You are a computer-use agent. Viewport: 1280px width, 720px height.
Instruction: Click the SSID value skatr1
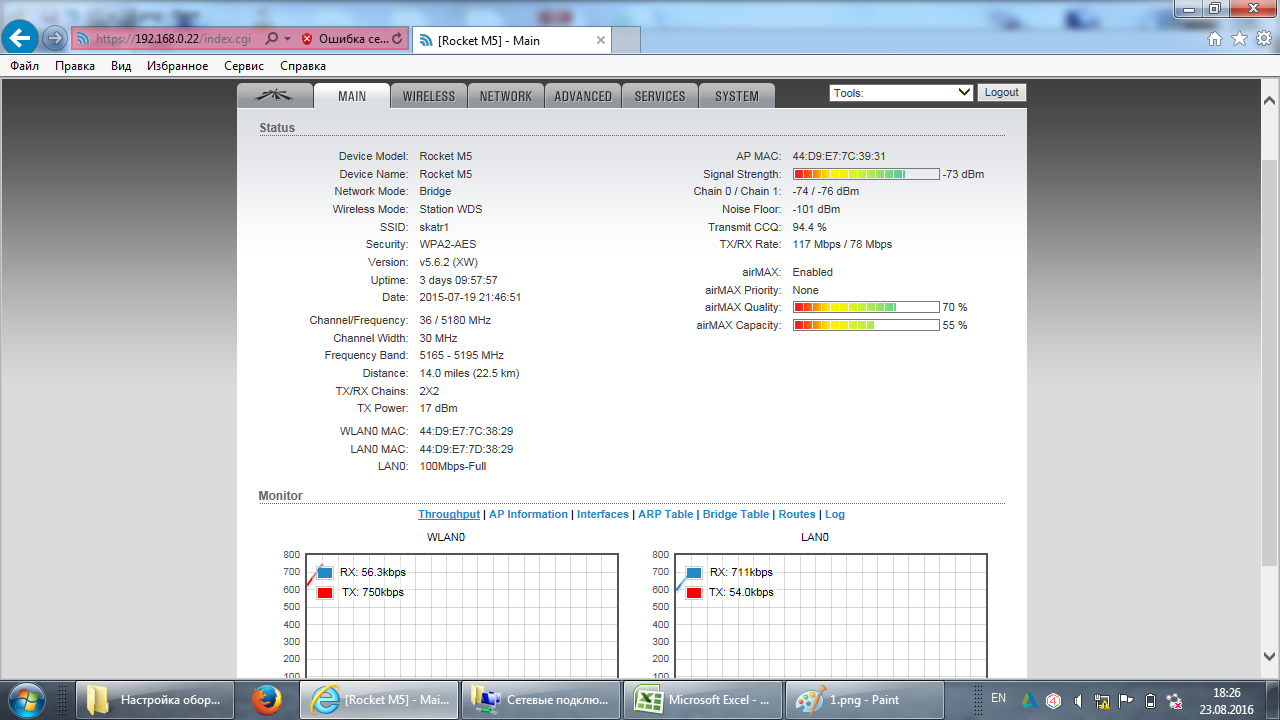coord(434,227)
